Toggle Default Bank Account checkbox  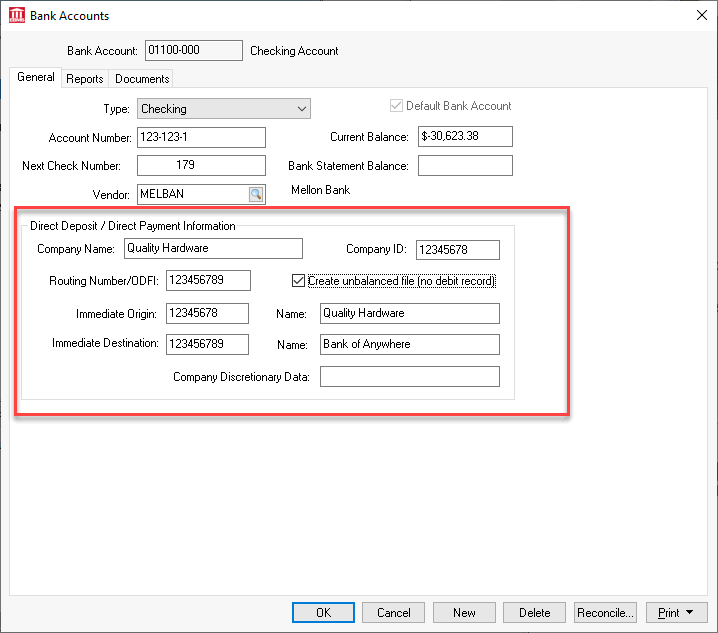(396, 106)
